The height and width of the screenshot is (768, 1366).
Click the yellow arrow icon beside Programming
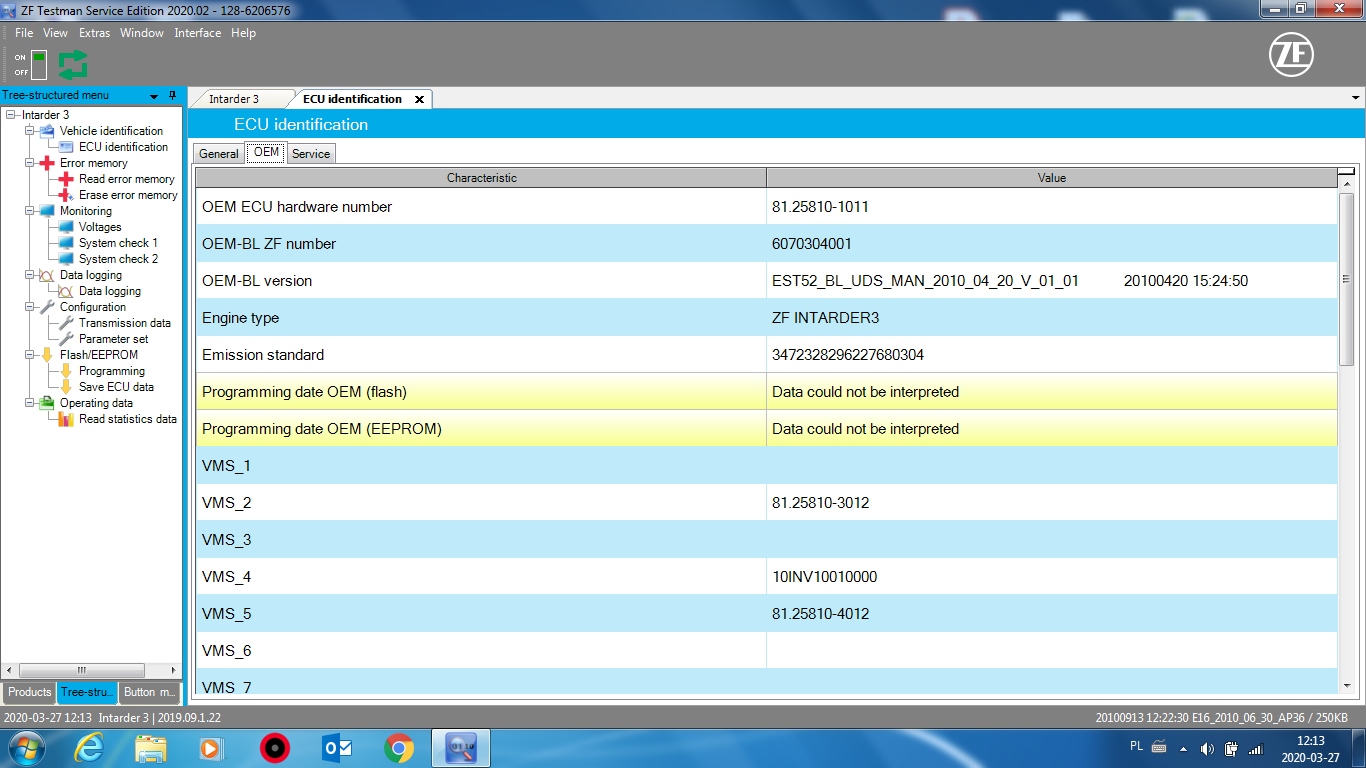(66, 371)
